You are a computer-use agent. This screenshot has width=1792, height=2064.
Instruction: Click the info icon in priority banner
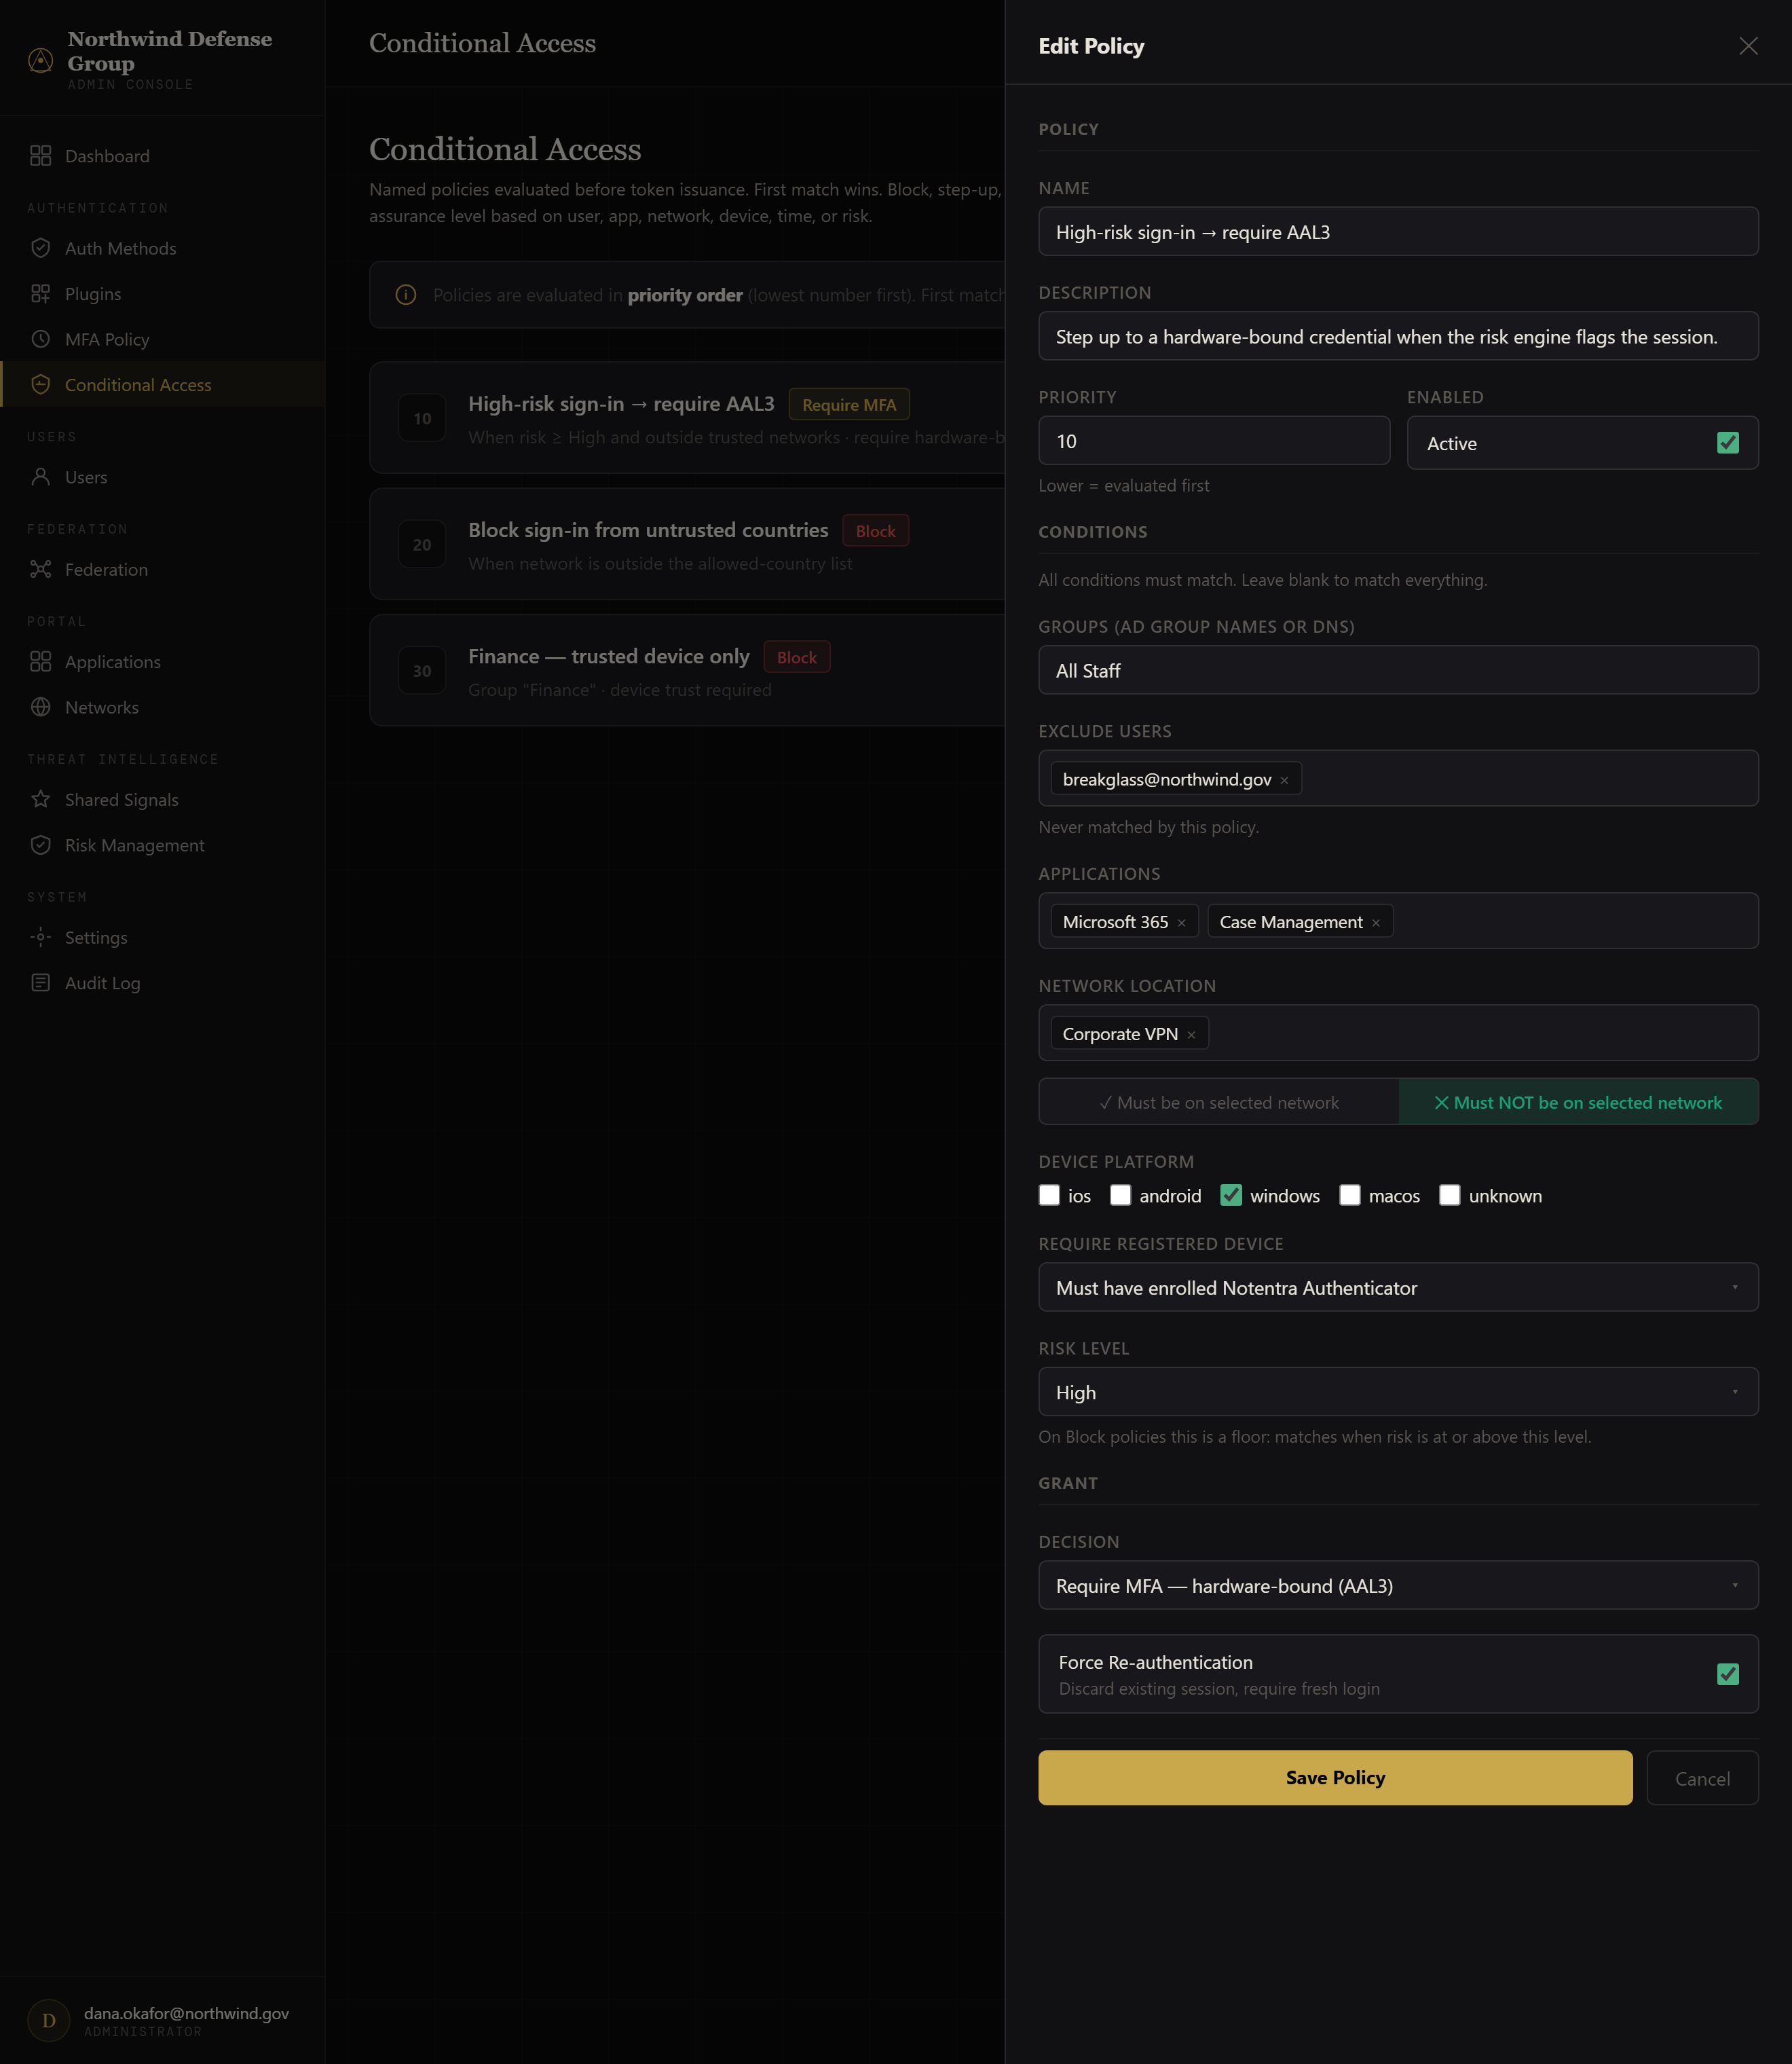(406, 295)
